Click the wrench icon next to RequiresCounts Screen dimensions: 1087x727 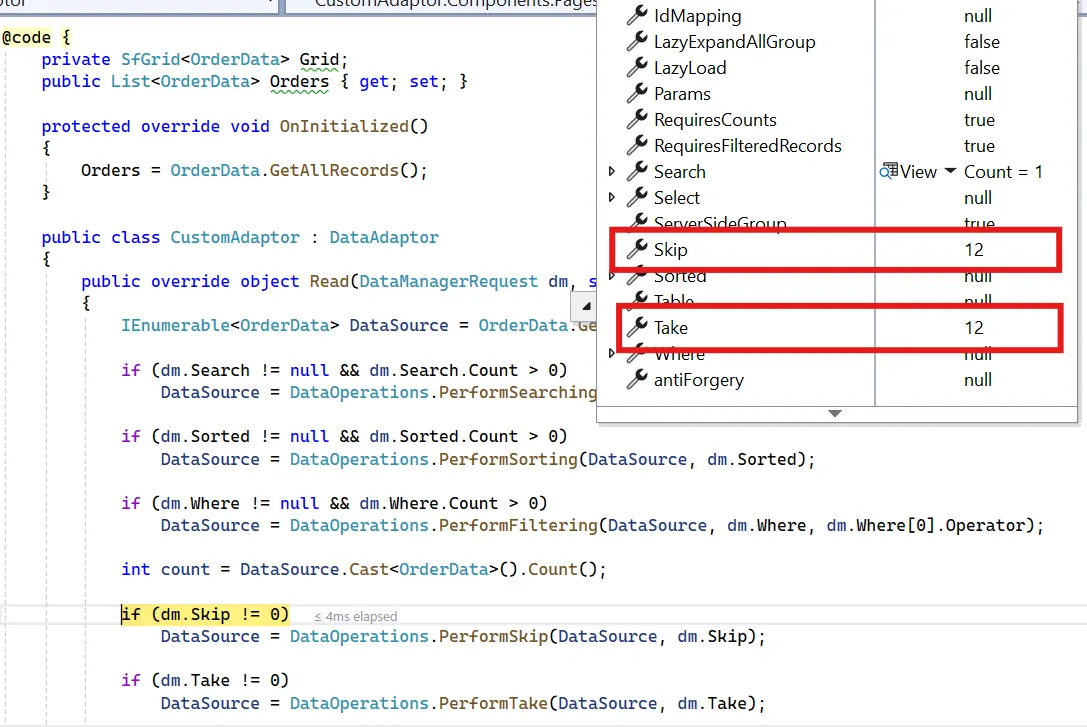tap(636, 119)
